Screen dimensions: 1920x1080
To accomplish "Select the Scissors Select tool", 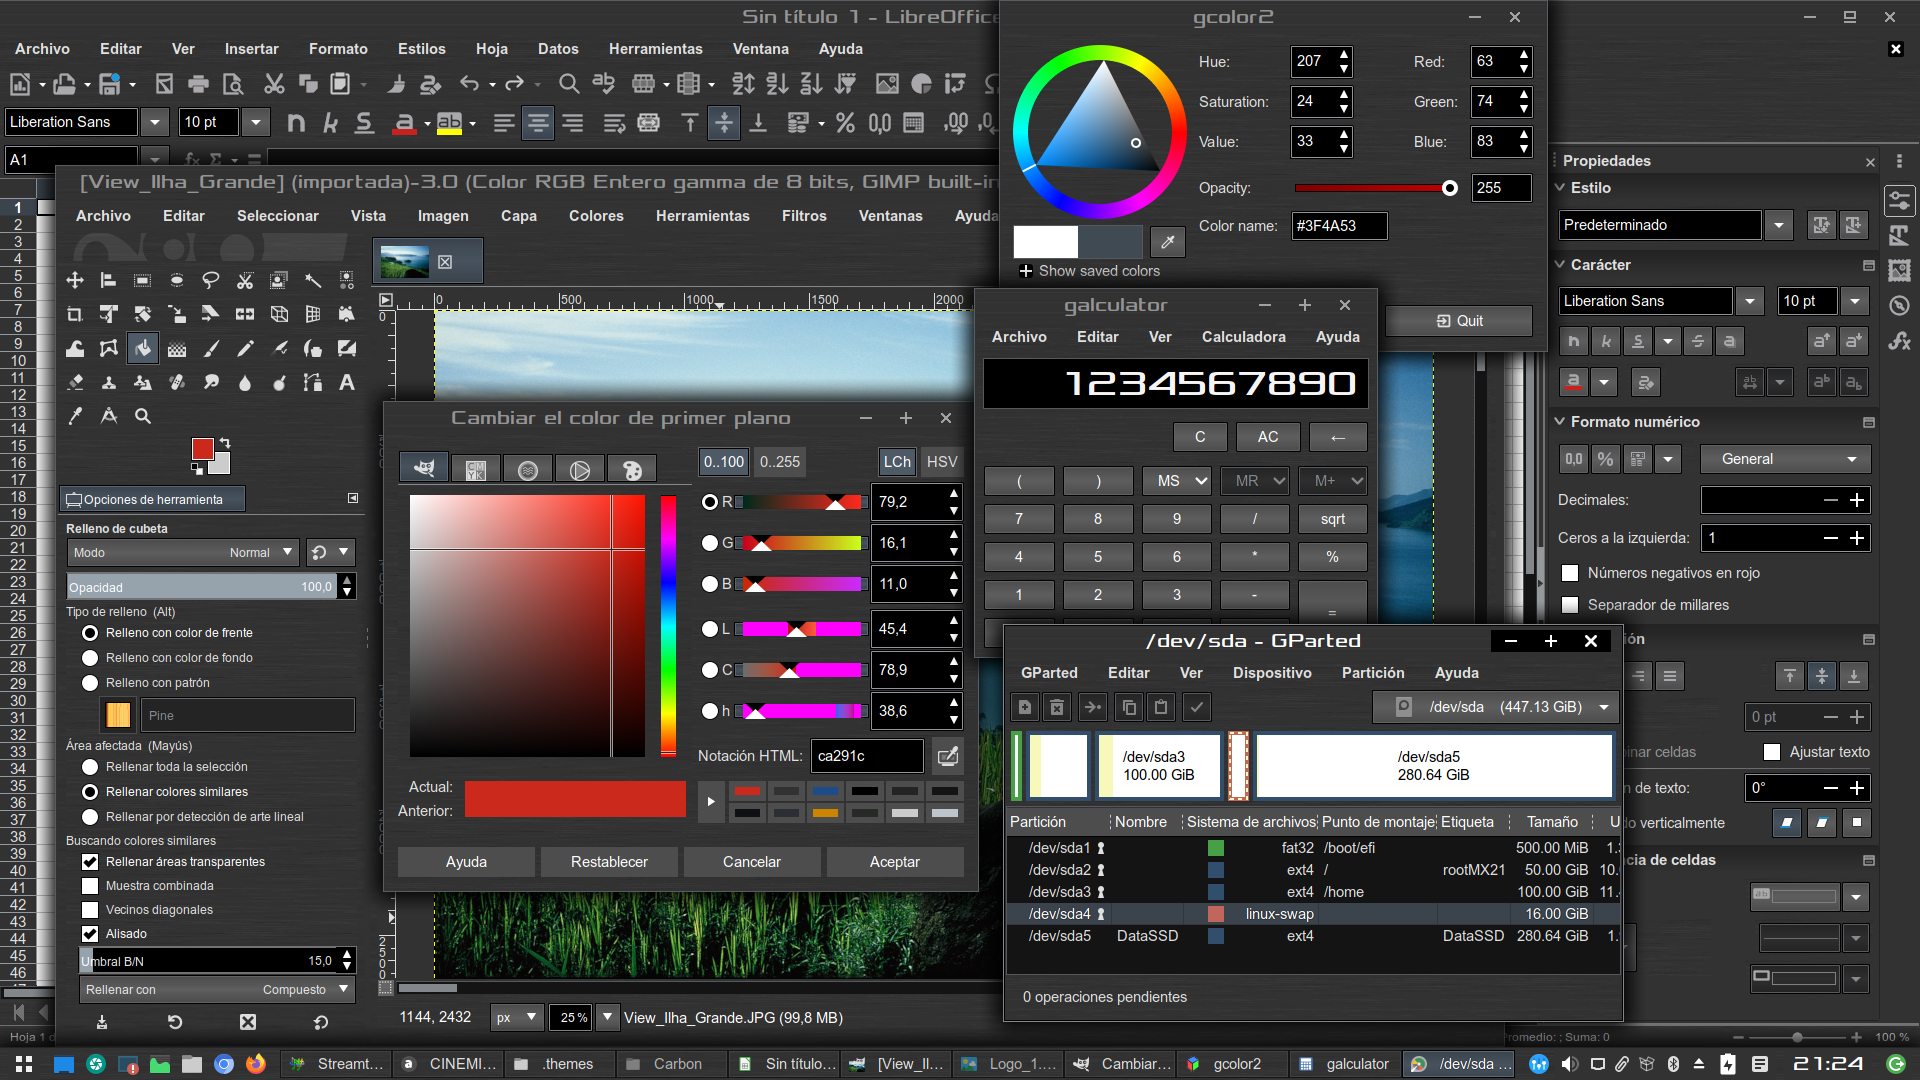I will click(245, 281).
